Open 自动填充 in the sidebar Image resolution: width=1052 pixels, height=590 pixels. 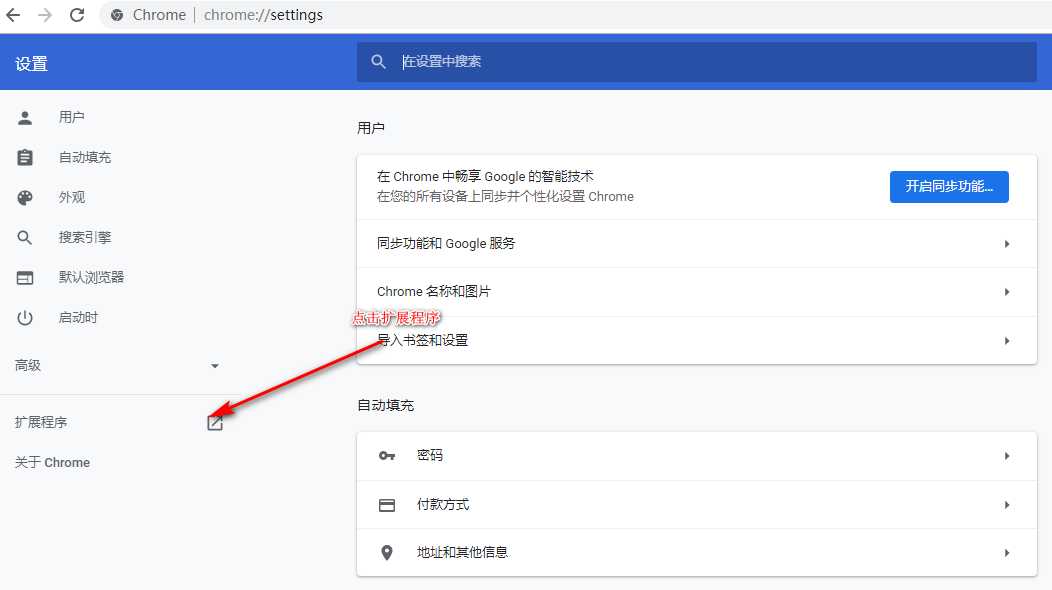(85, 157)
